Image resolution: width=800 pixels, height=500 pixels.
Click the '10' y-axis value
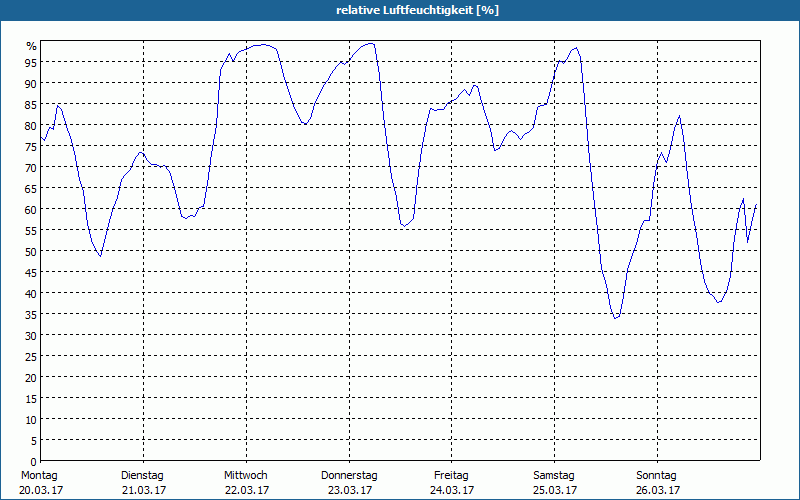click(x=31, y=420)
